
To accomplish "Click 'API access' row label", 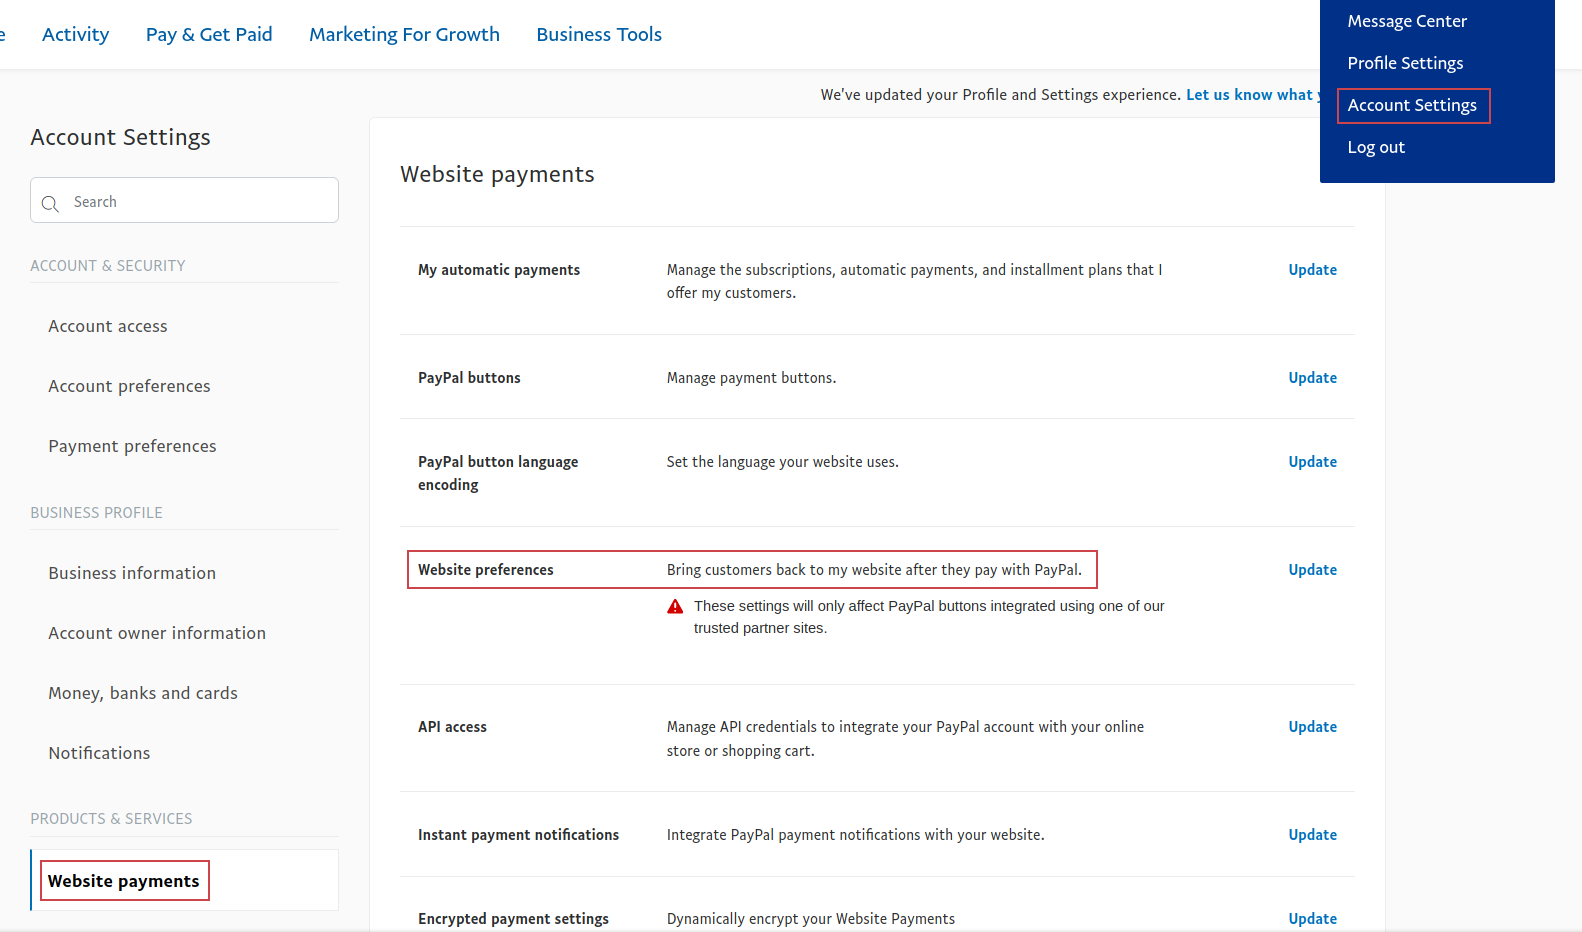I will pyautogui.click(x=452, y=727).
